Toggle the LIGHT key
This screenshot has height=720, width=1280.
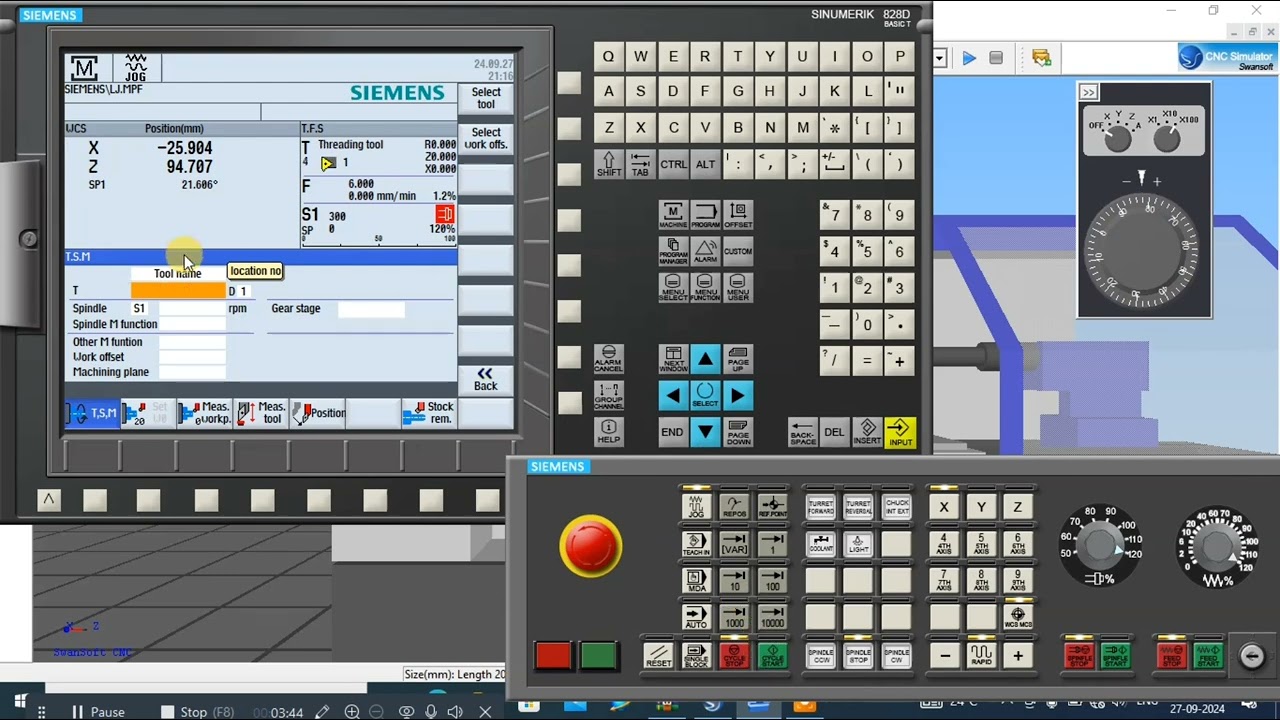[858, 544]
